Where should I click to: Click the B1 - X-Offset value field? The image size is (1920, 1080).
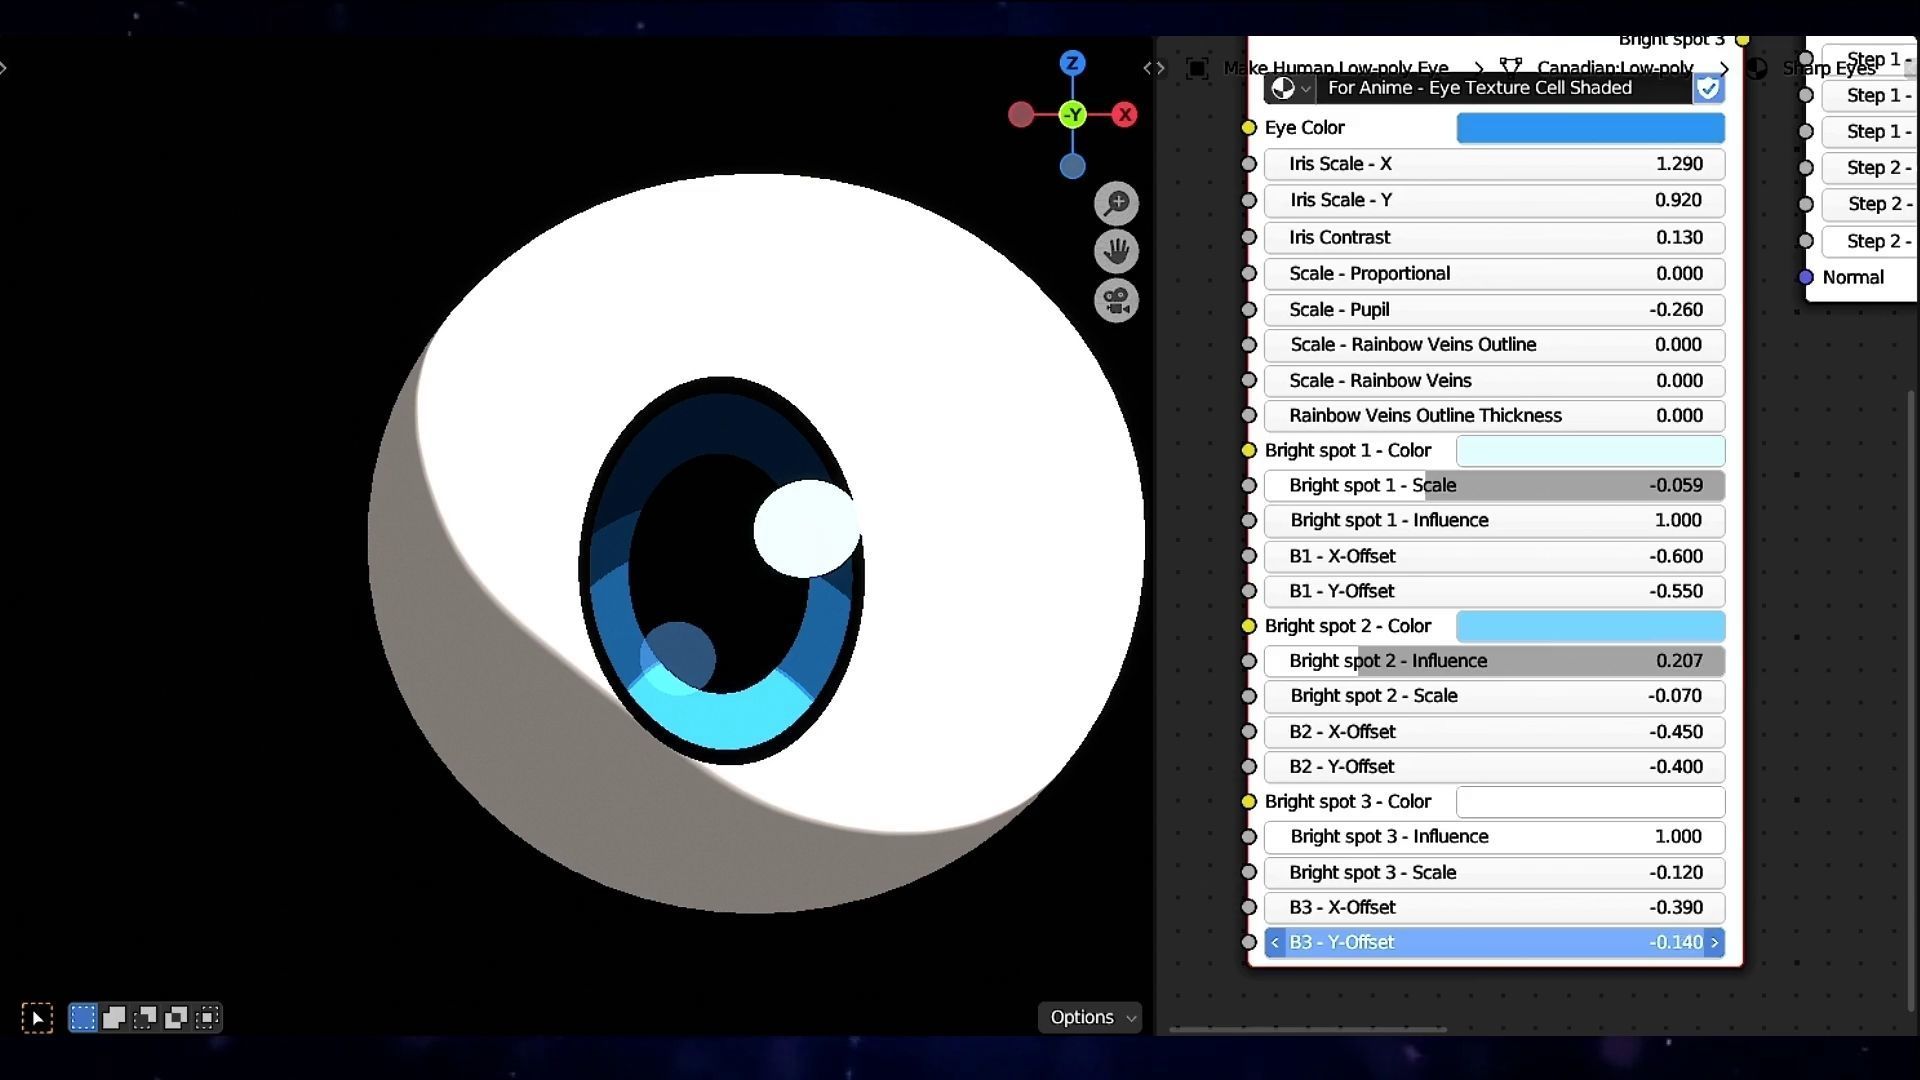[1494, 556]
